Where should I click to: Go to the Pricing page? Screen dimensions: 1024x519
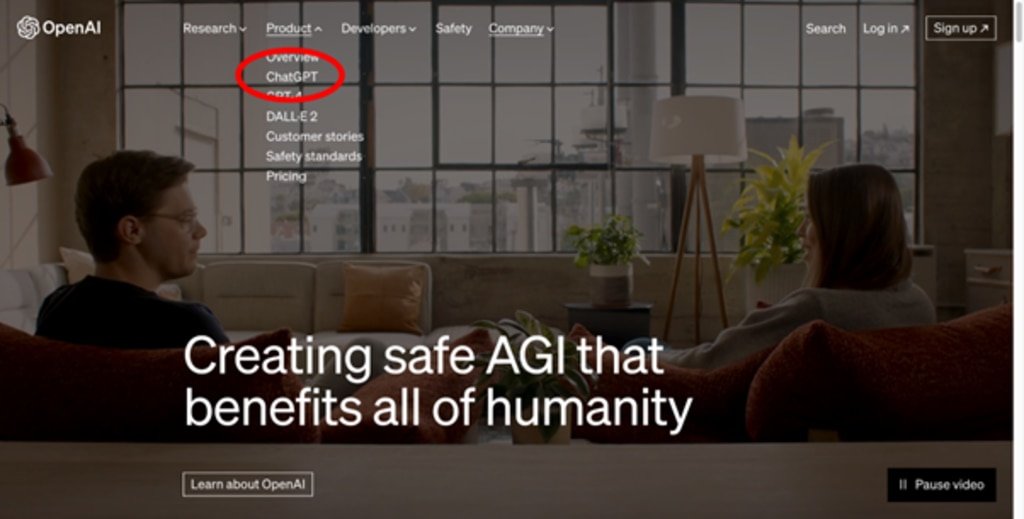click(286, 176)
